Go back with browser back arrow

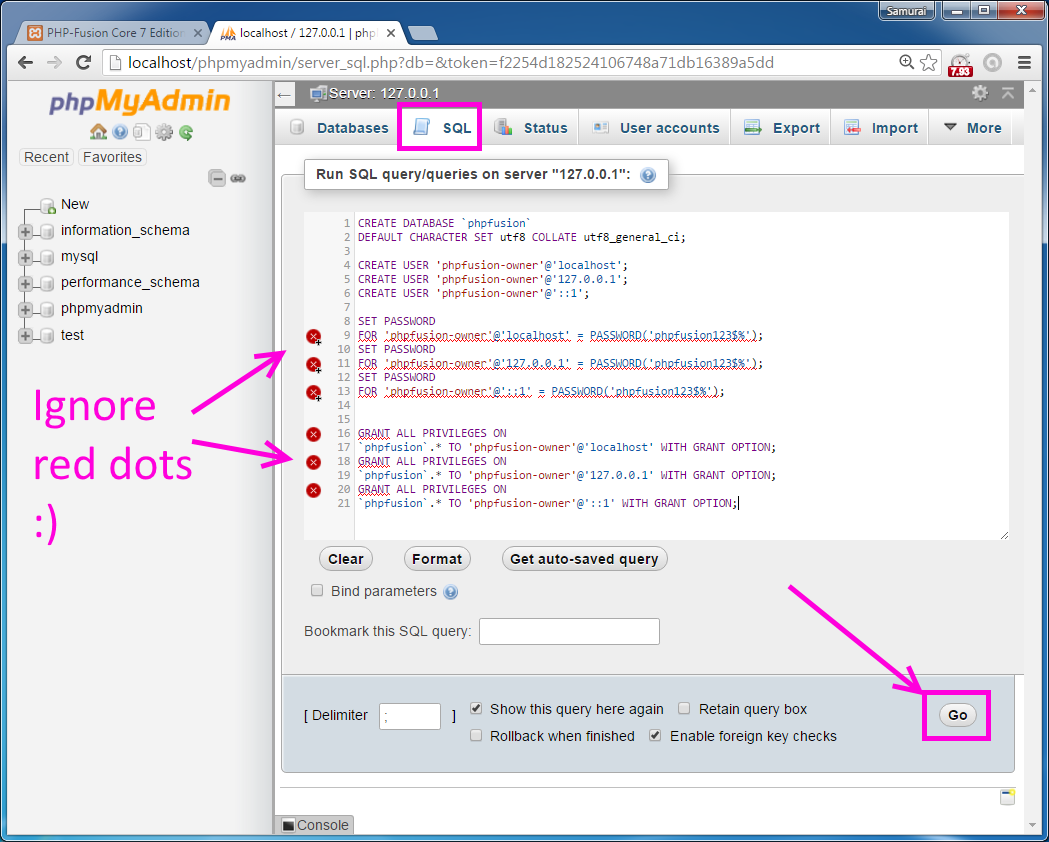coord(25,62)
